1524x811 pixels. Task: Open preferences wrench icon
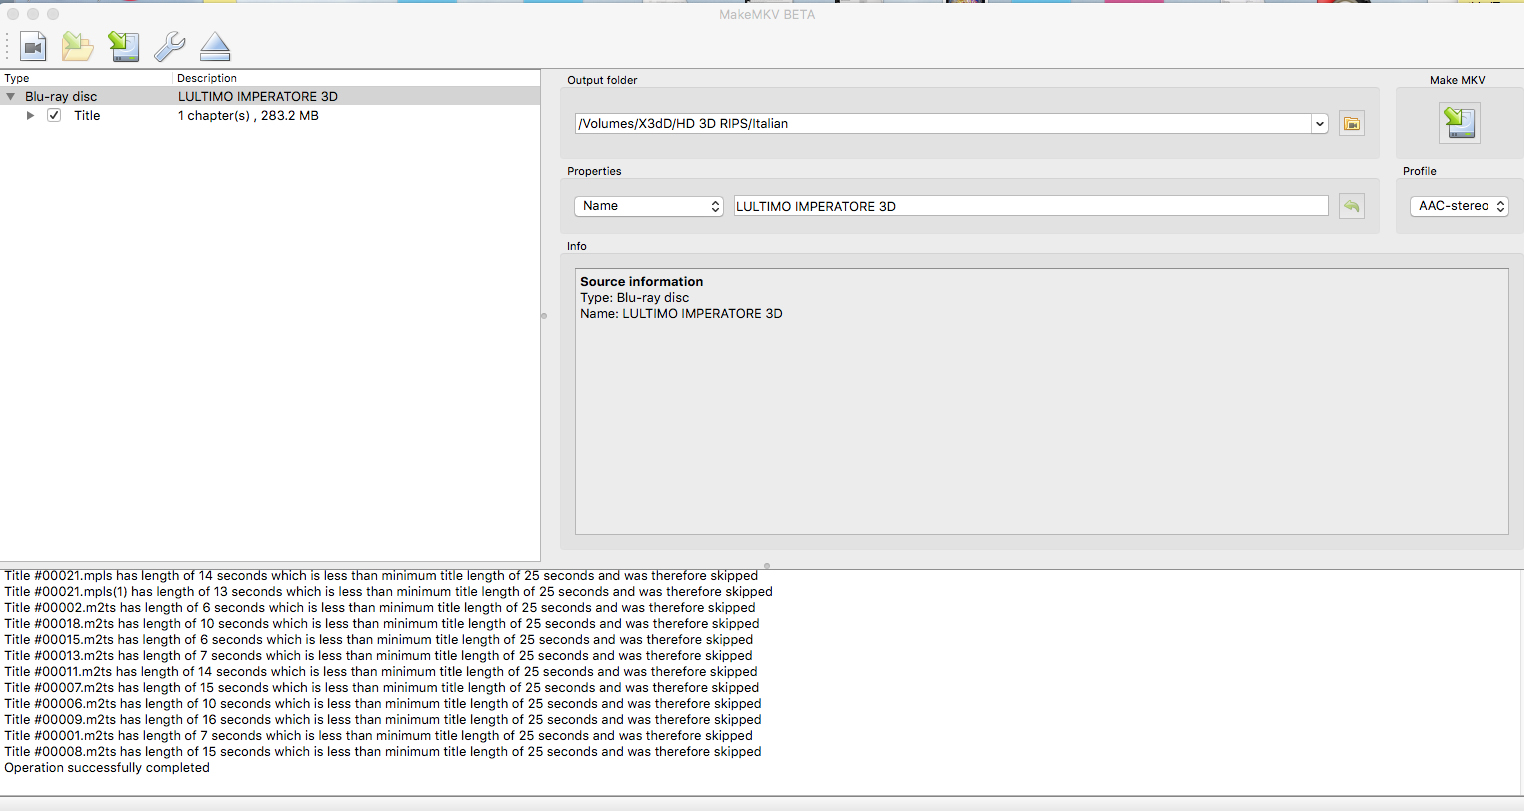[x=169, y=46]
